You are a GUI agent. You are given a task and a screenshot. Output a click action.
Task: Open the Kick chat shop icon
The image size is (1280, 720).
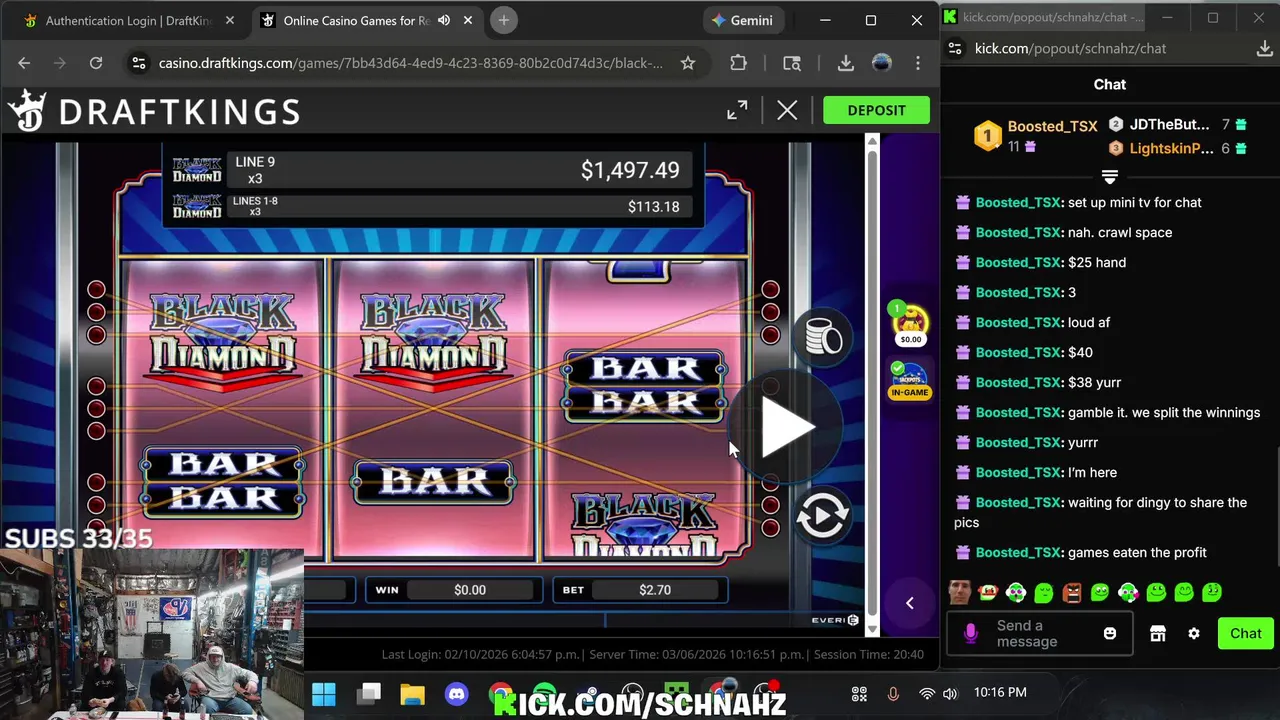(1158, 633)
